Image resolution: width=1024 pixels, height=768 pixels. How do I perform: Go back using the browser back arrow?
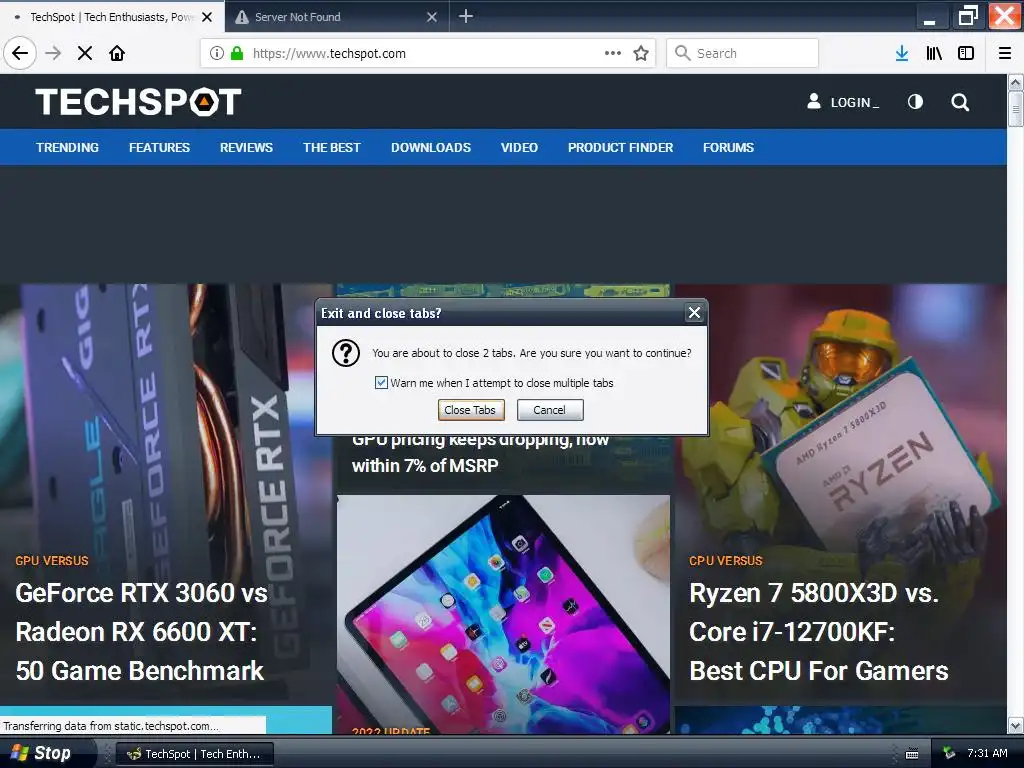coord(20,53)
